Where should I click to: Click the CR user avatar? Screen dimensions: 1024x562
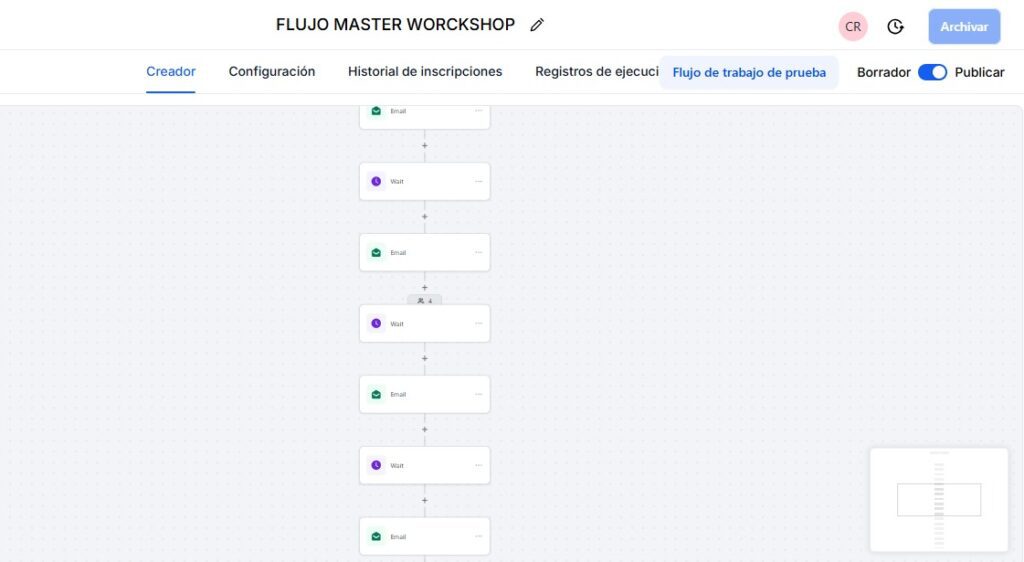pyautogui.click(x=853, y=27)
